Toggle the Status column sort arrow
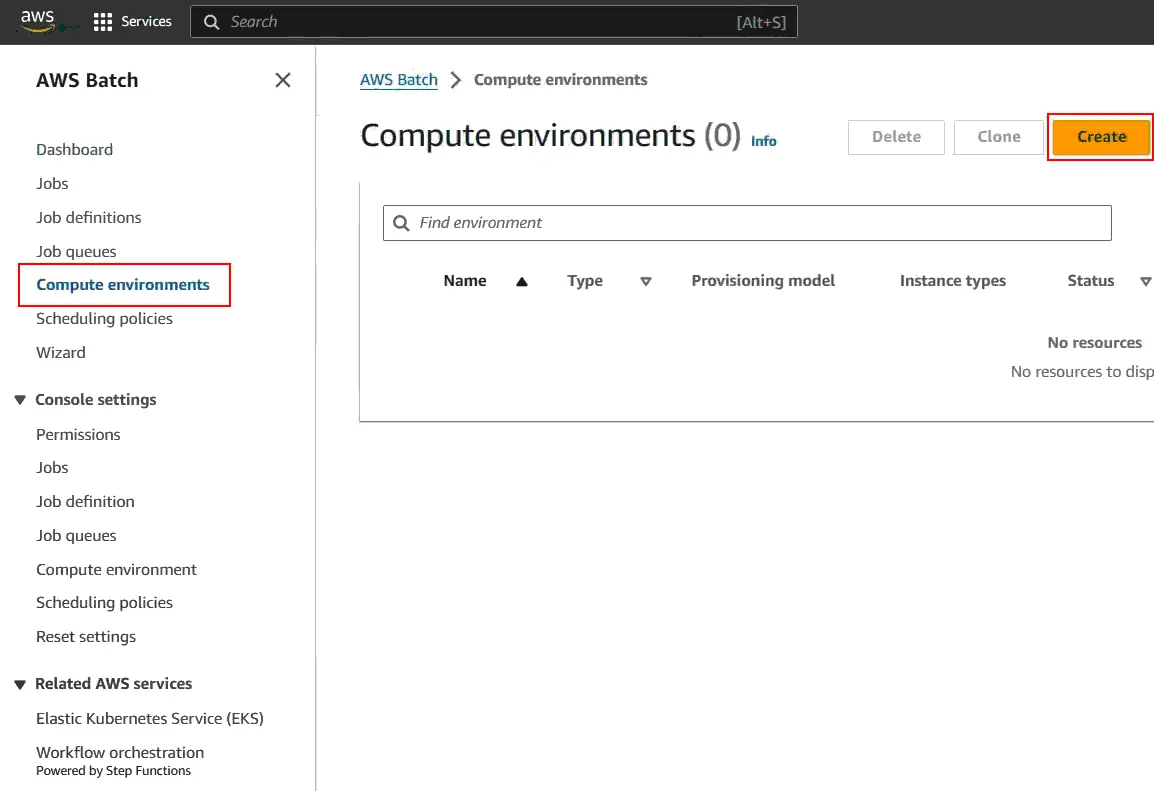 [x=1145, y=281]
